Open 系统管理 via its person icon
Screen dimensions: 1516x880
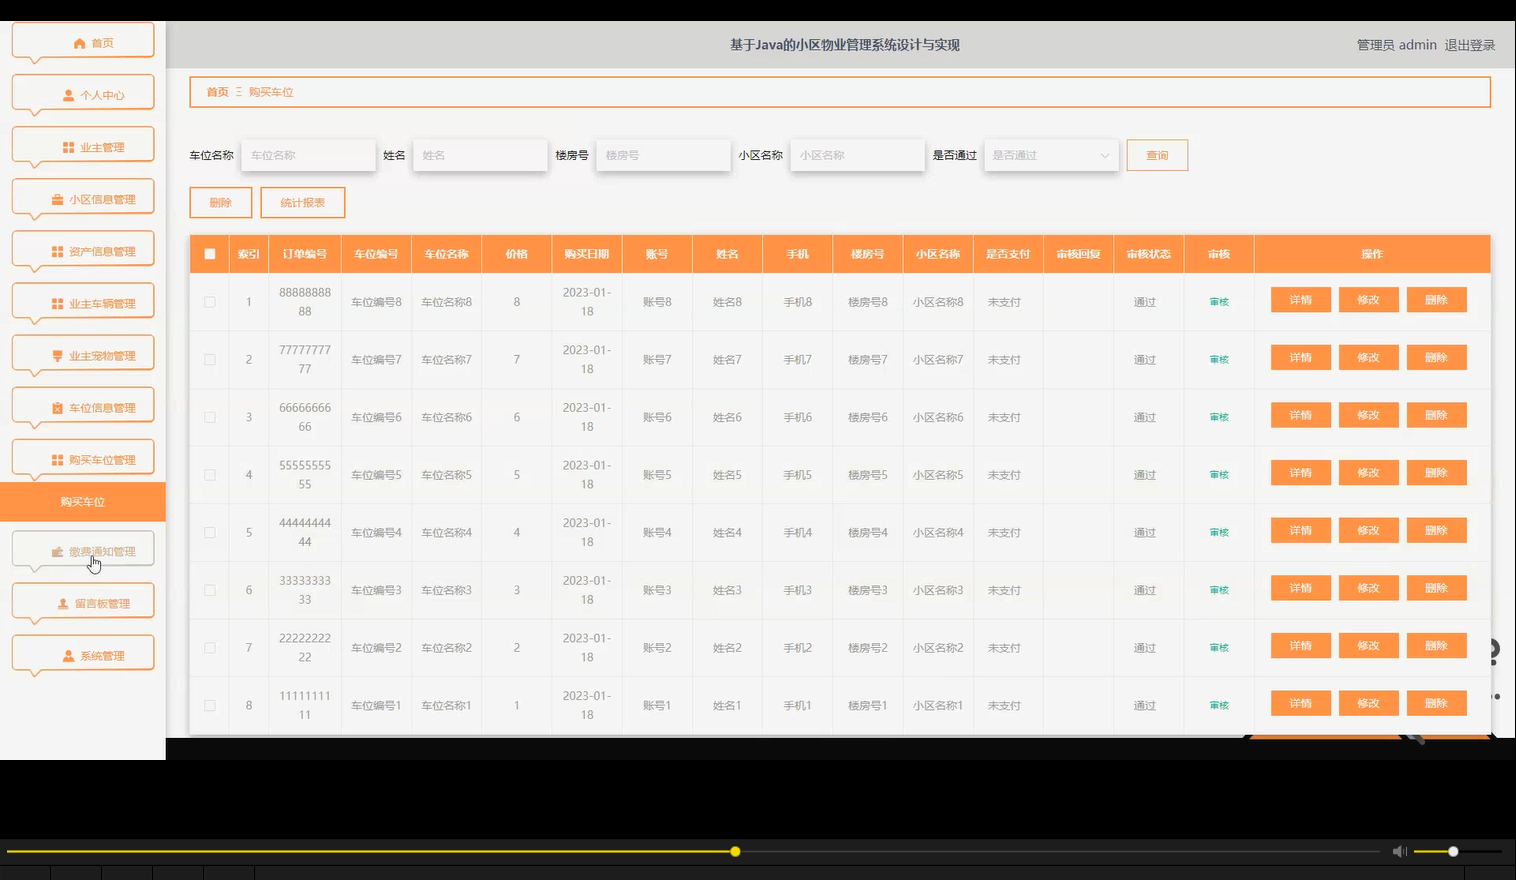pos(69,655)
